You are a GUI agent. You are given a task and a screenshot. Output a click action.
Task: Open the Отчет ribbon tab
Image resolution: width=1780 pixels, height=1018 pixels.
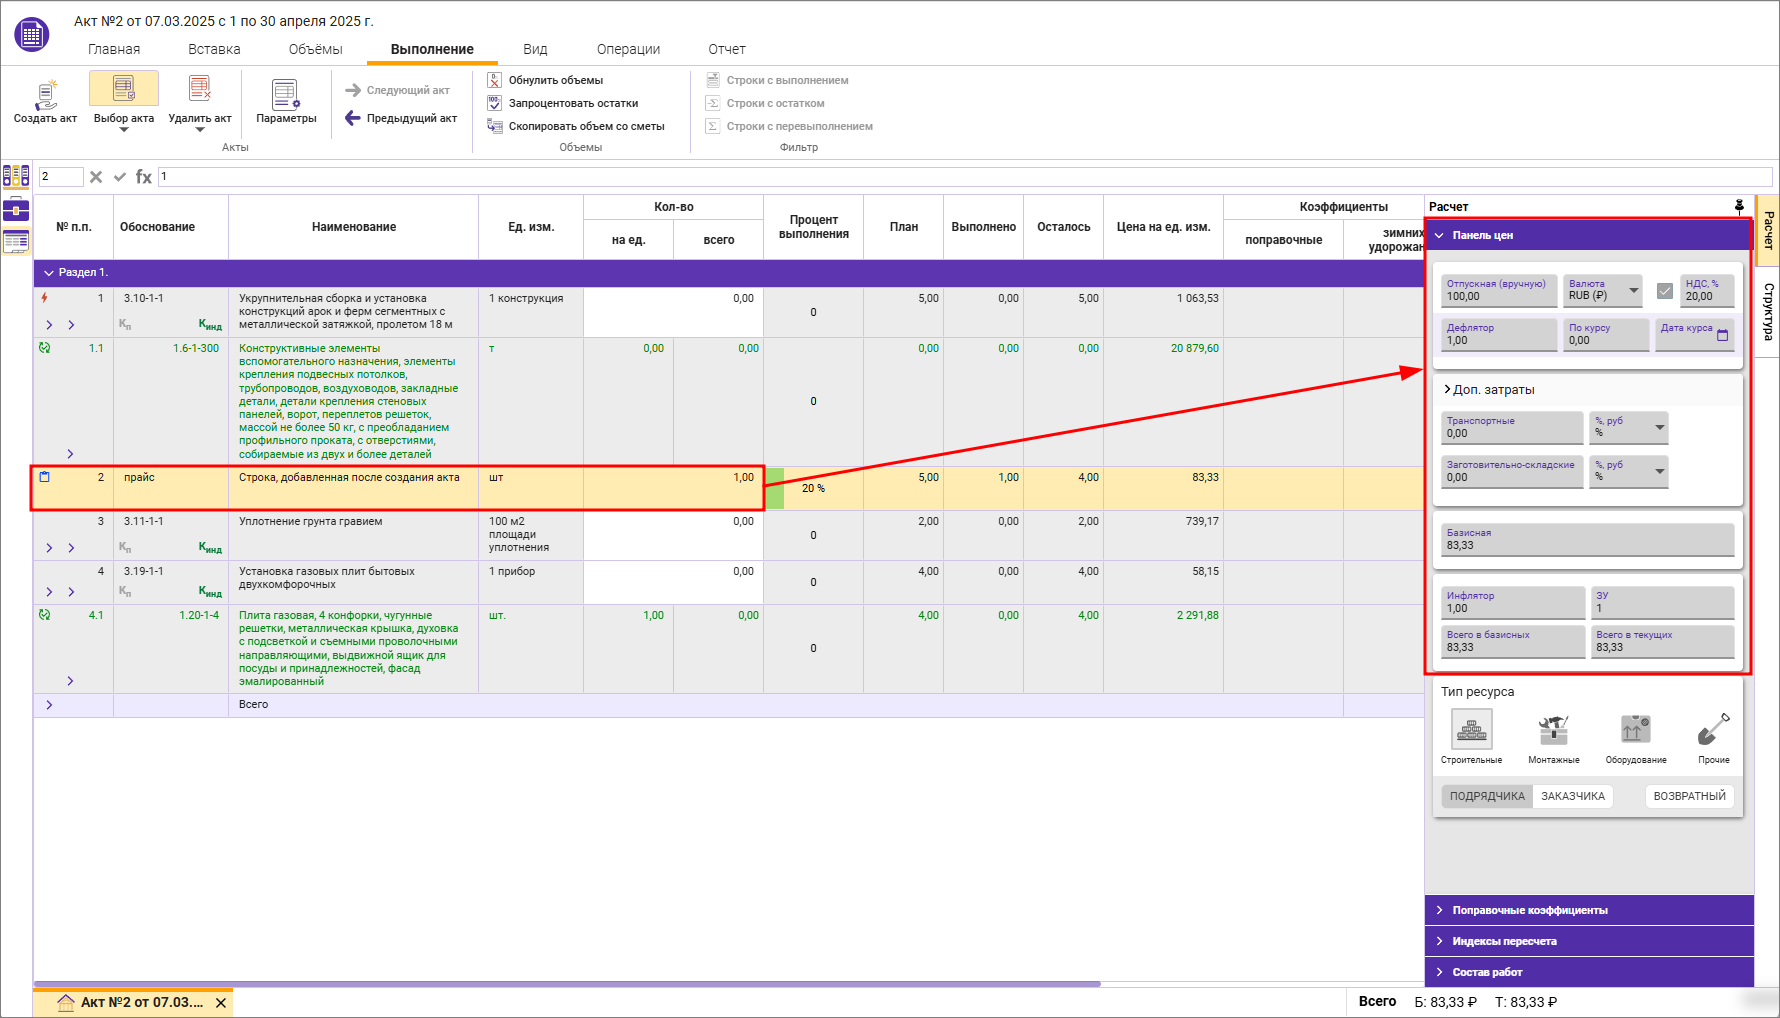coord(726,49)
